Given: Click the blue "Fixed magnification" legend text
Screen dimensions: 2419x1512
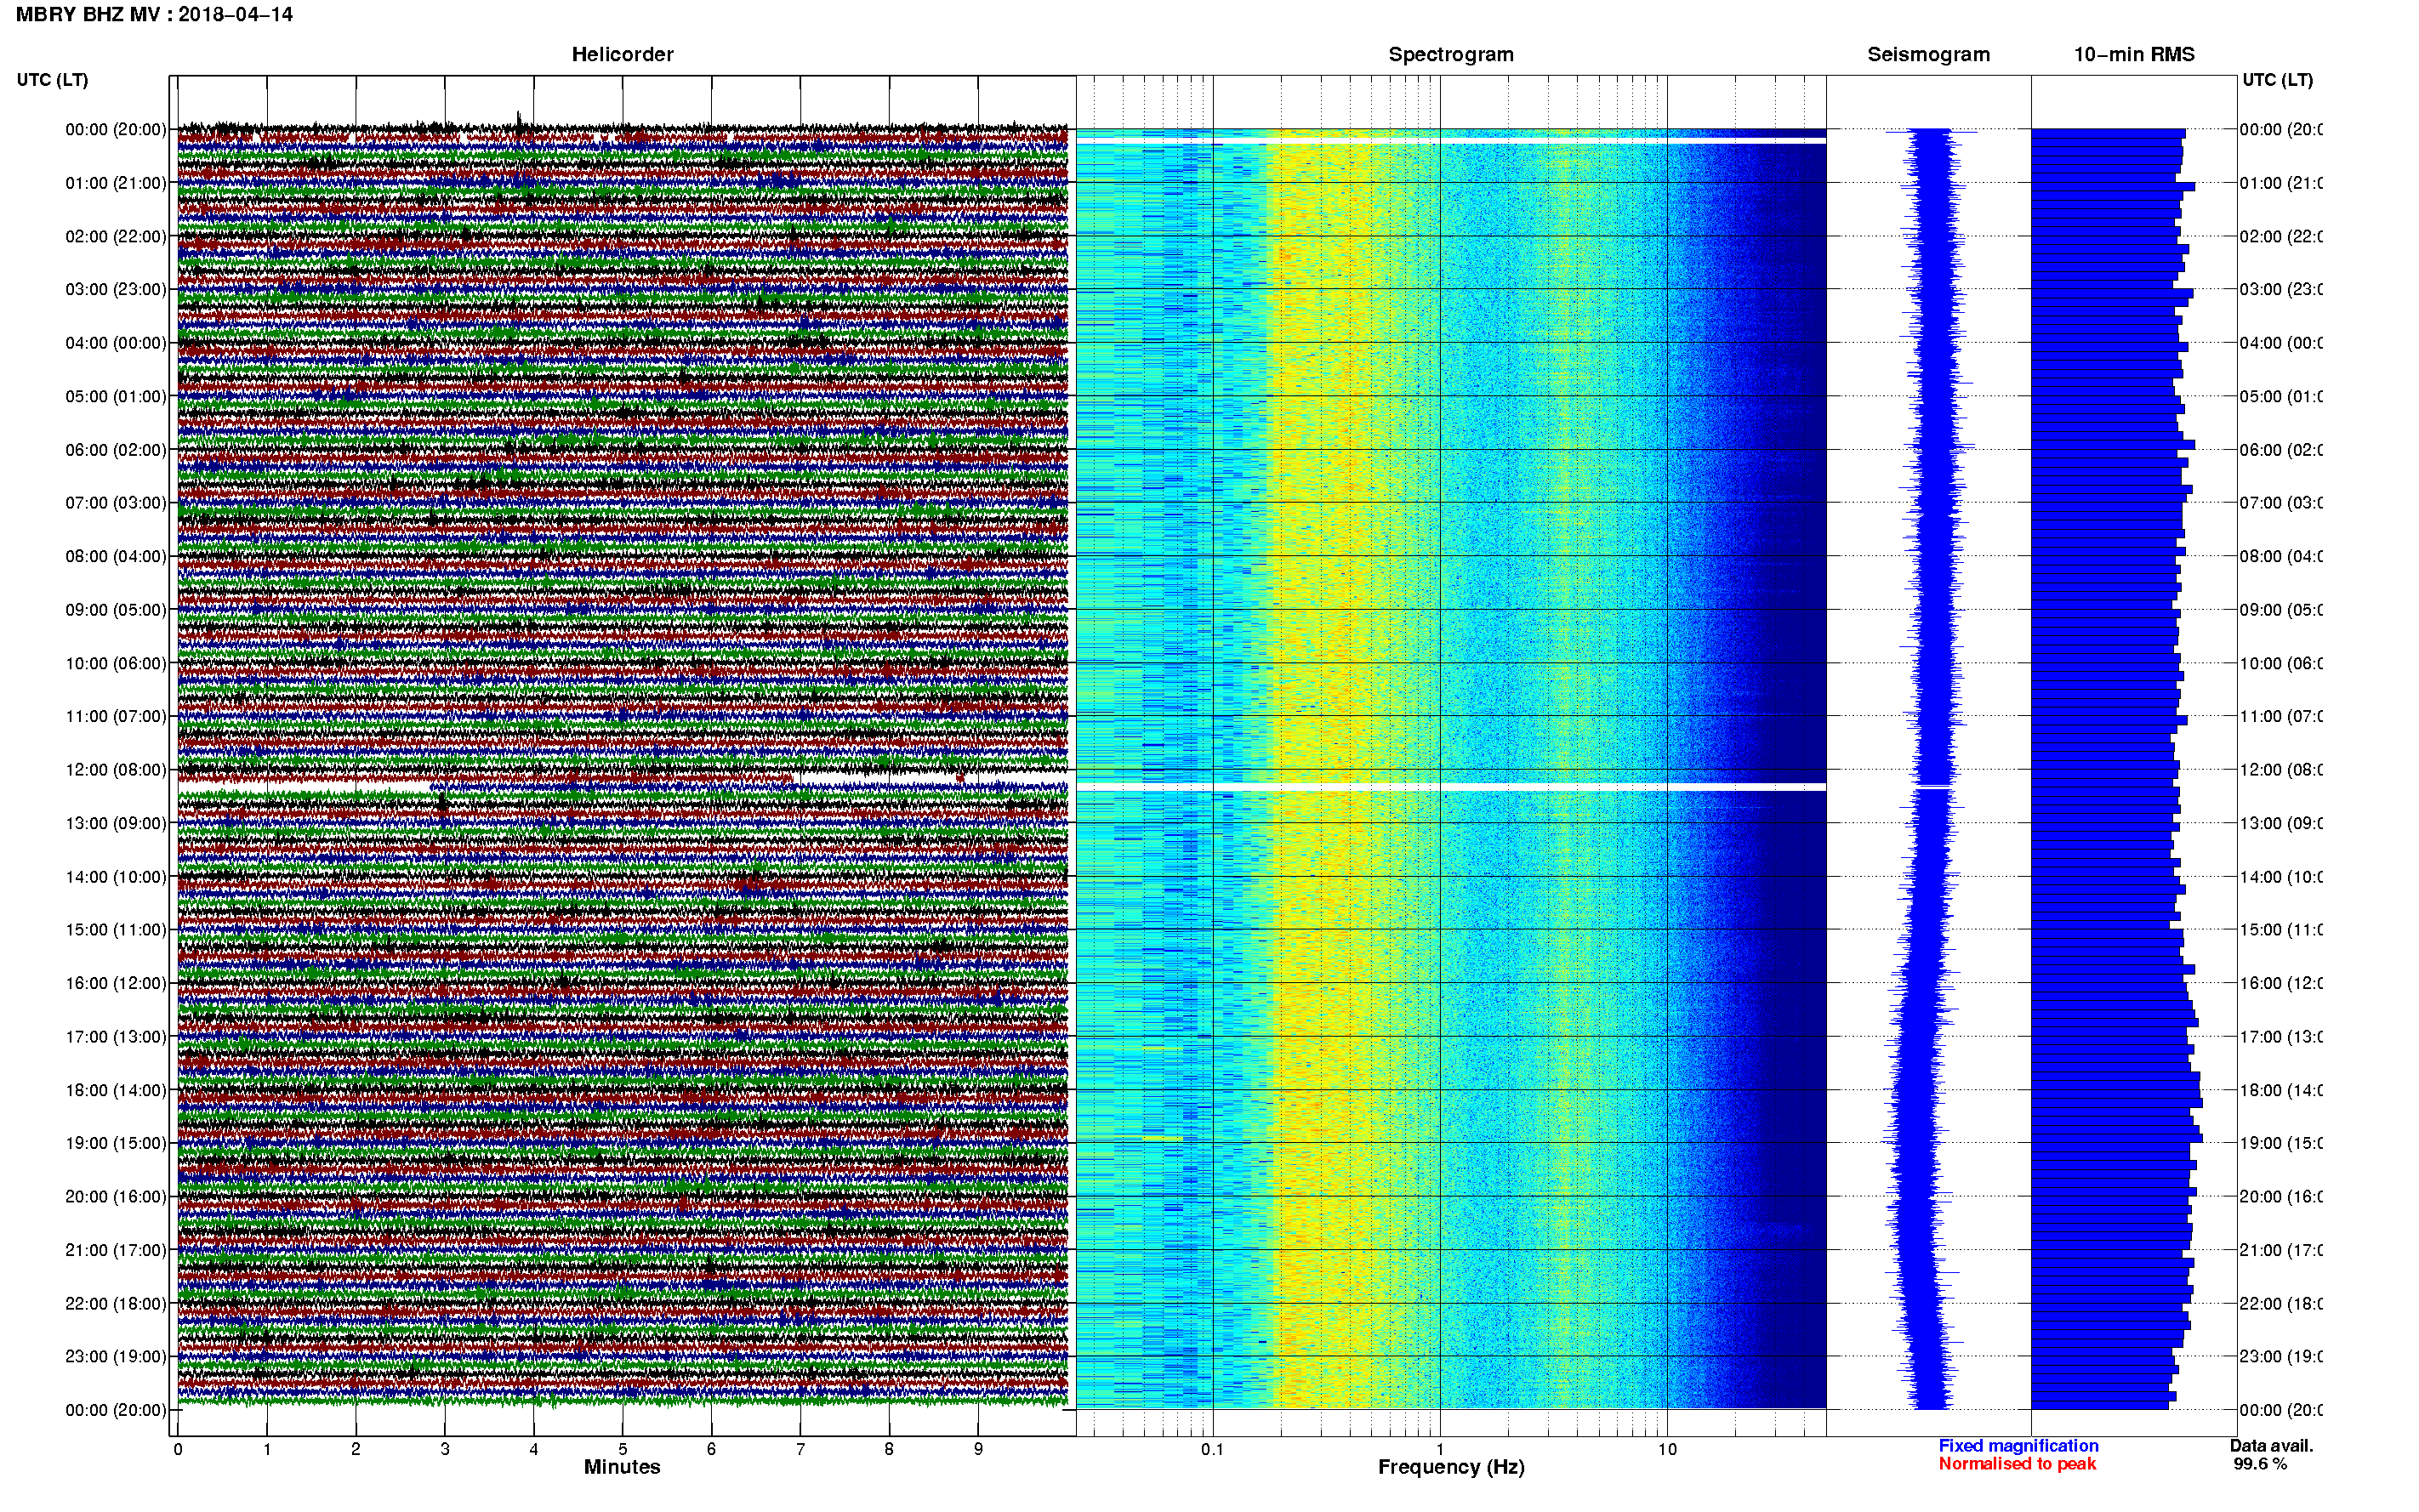Looking at the screenshot, I should [2018, 1446].
